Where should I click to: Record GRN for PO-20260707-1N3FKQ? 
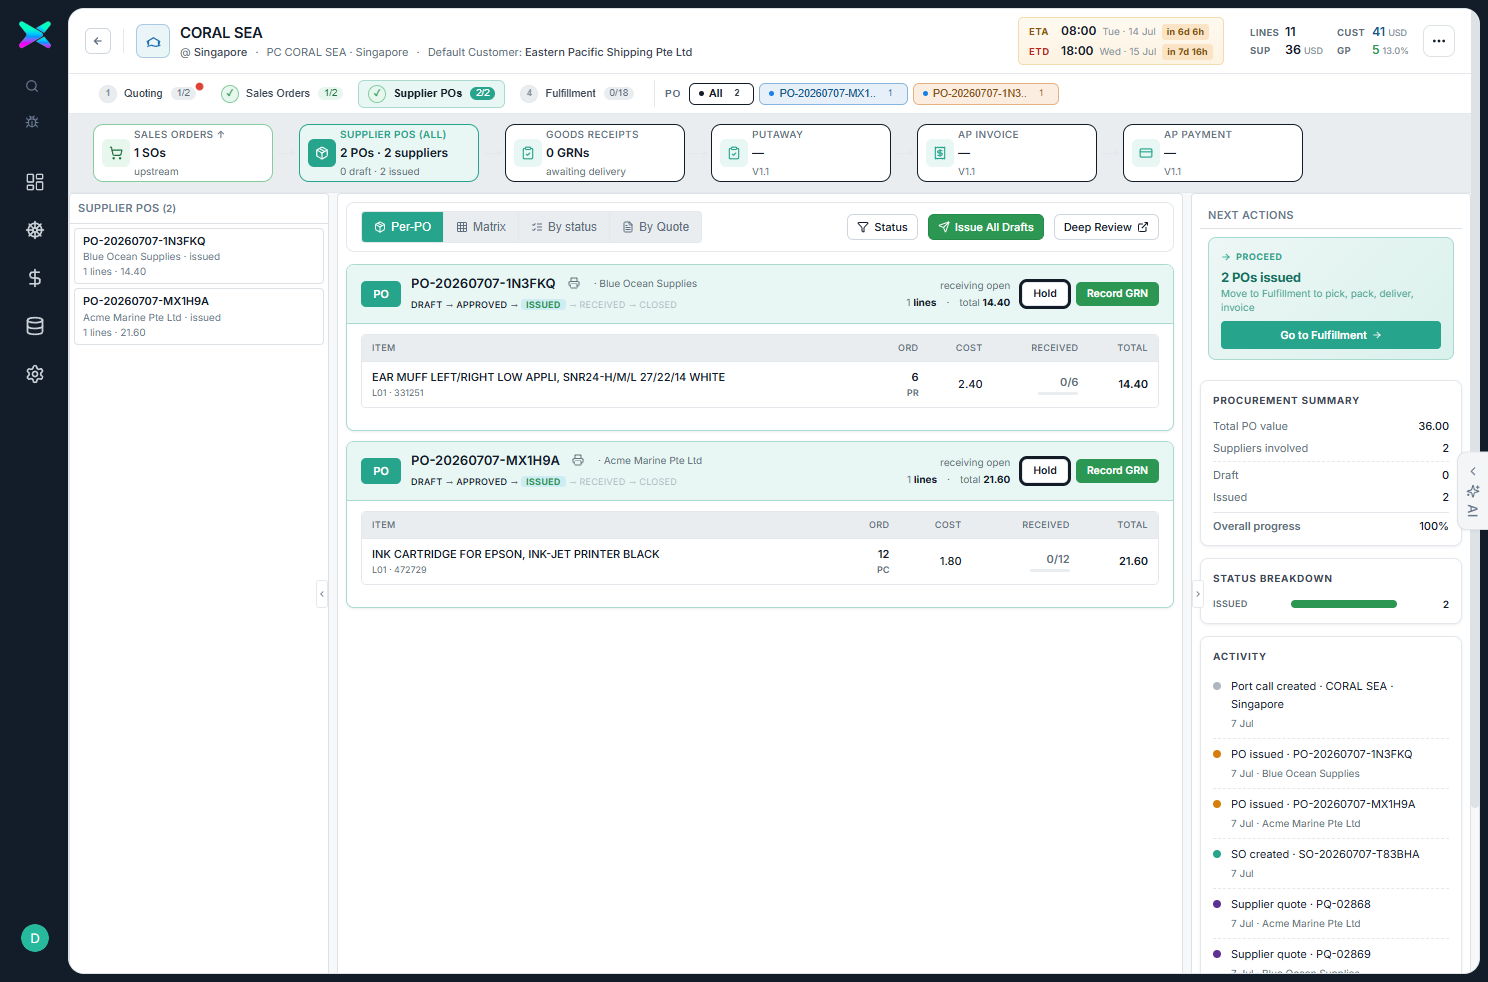1117,294
